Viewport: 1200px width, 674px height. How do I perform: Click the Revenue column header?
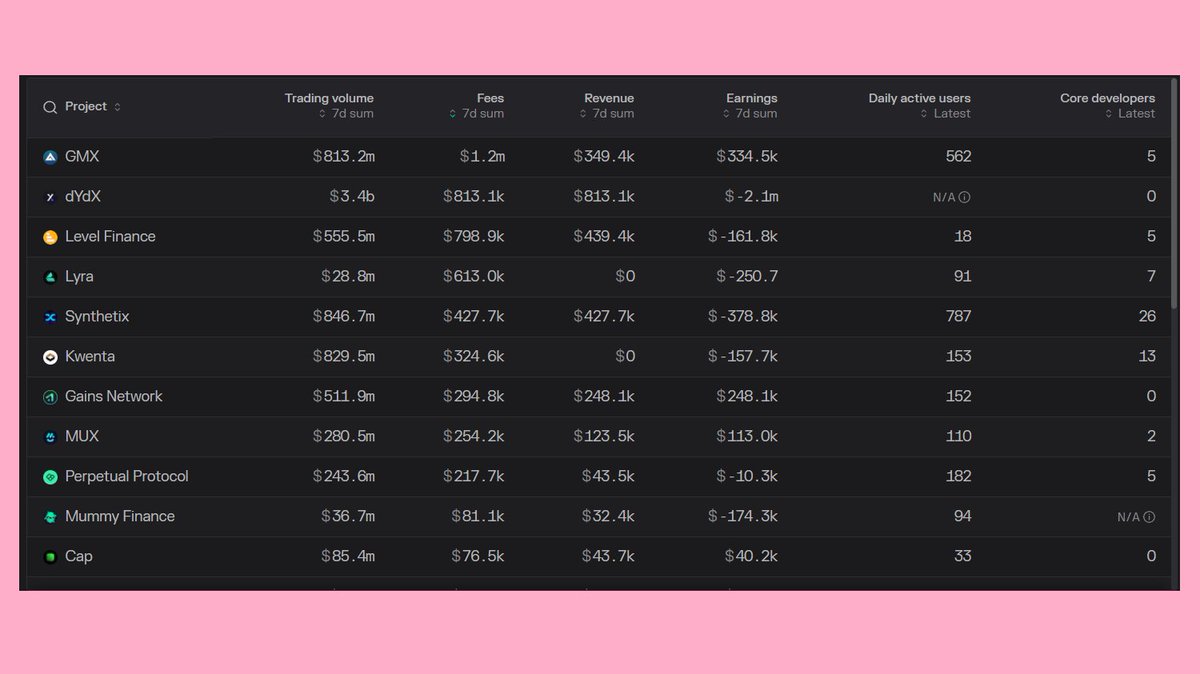[609, 98]
